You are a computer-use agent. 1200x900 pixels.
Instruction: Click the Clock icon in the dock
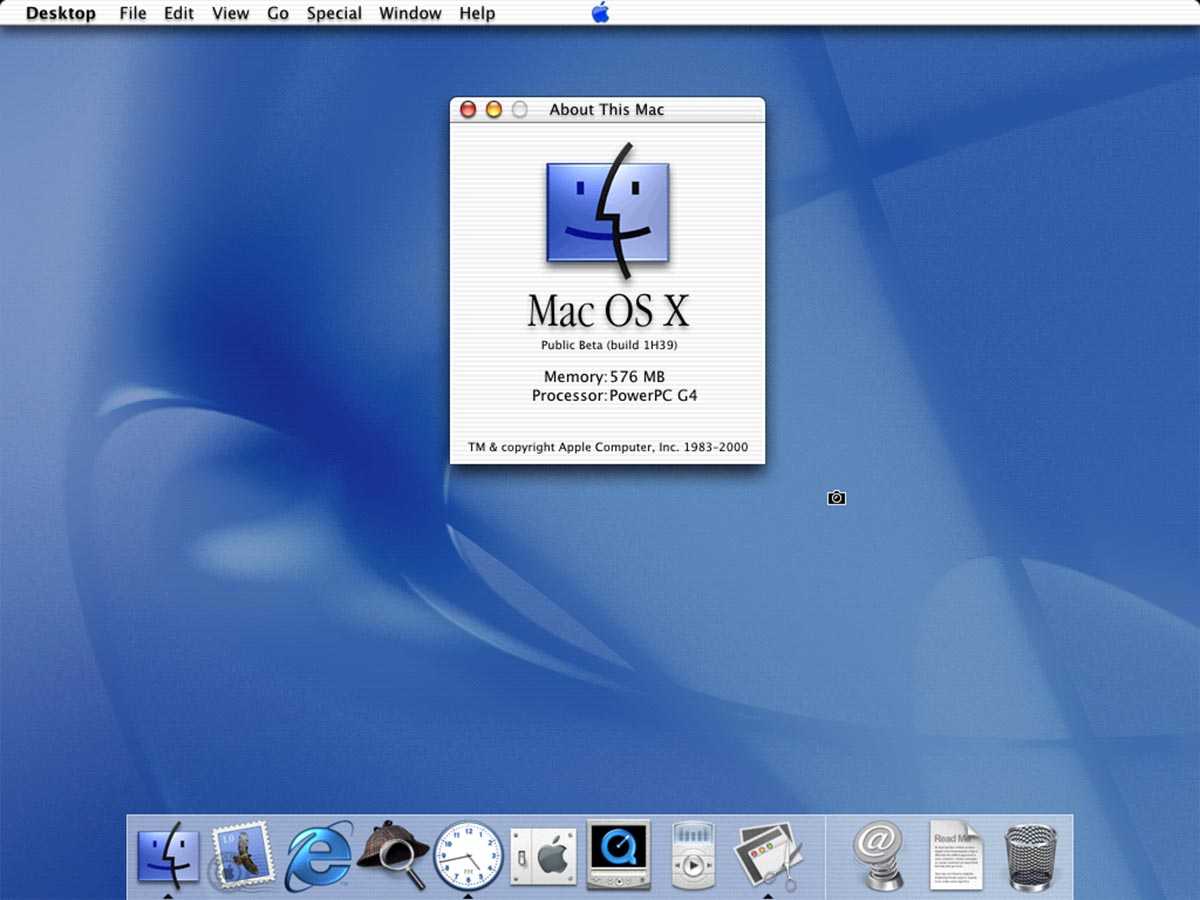pyautogui.click(x=468, y=856)
